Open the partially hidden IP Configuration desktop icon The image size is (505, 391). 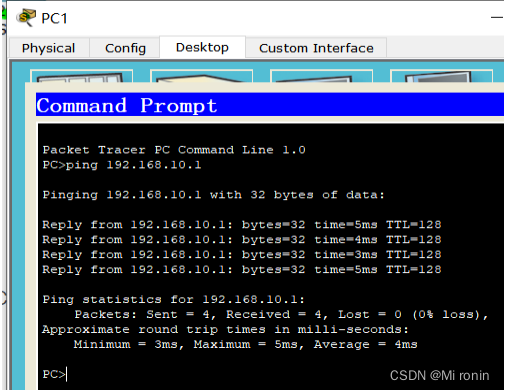(81, 76)
